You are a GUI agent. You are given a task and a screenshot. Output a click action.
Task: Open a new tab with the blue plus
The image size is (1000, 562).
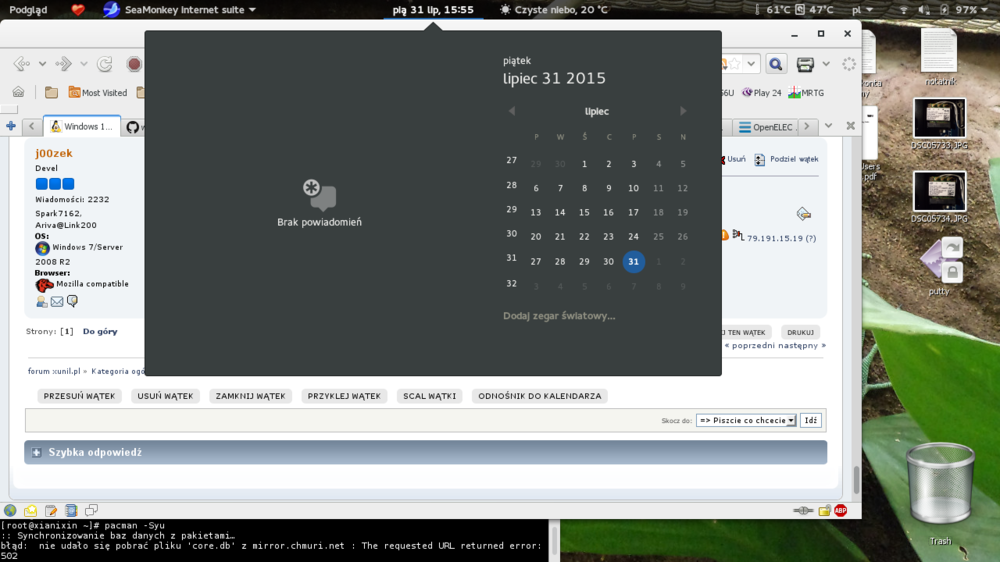click(11, 126)
